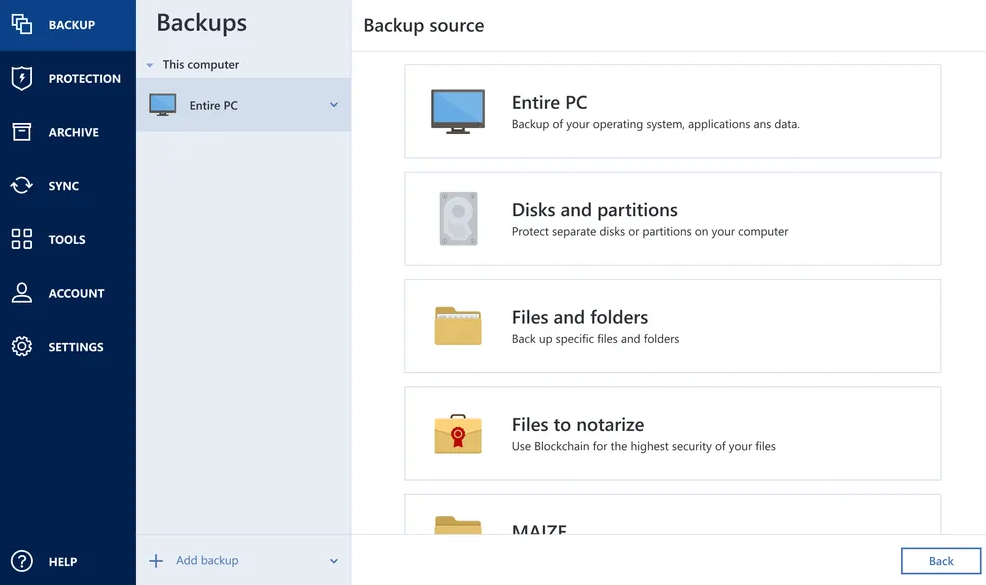Open the BACKUP sidebar section
The image size is (986, 585).
coord(68,25)
